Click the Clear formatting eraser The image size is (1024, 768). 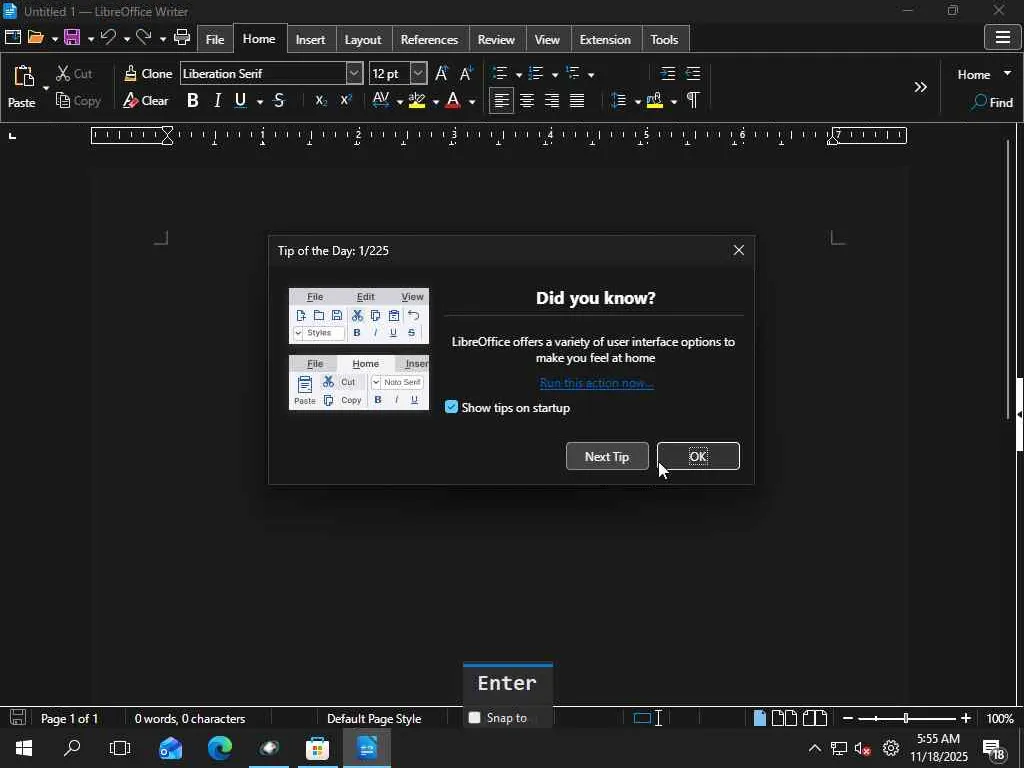(146, 101)
